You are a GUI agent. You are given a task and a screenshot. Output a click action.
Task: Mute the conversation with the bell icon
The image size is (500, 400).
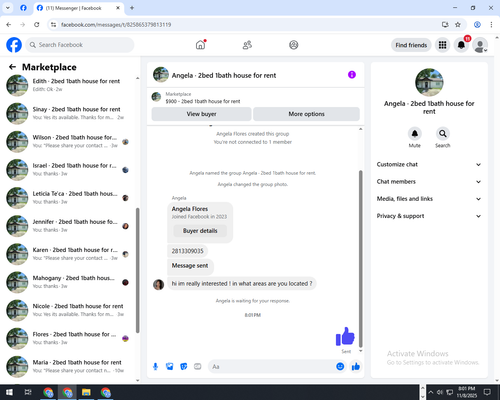tap(415, 134)
